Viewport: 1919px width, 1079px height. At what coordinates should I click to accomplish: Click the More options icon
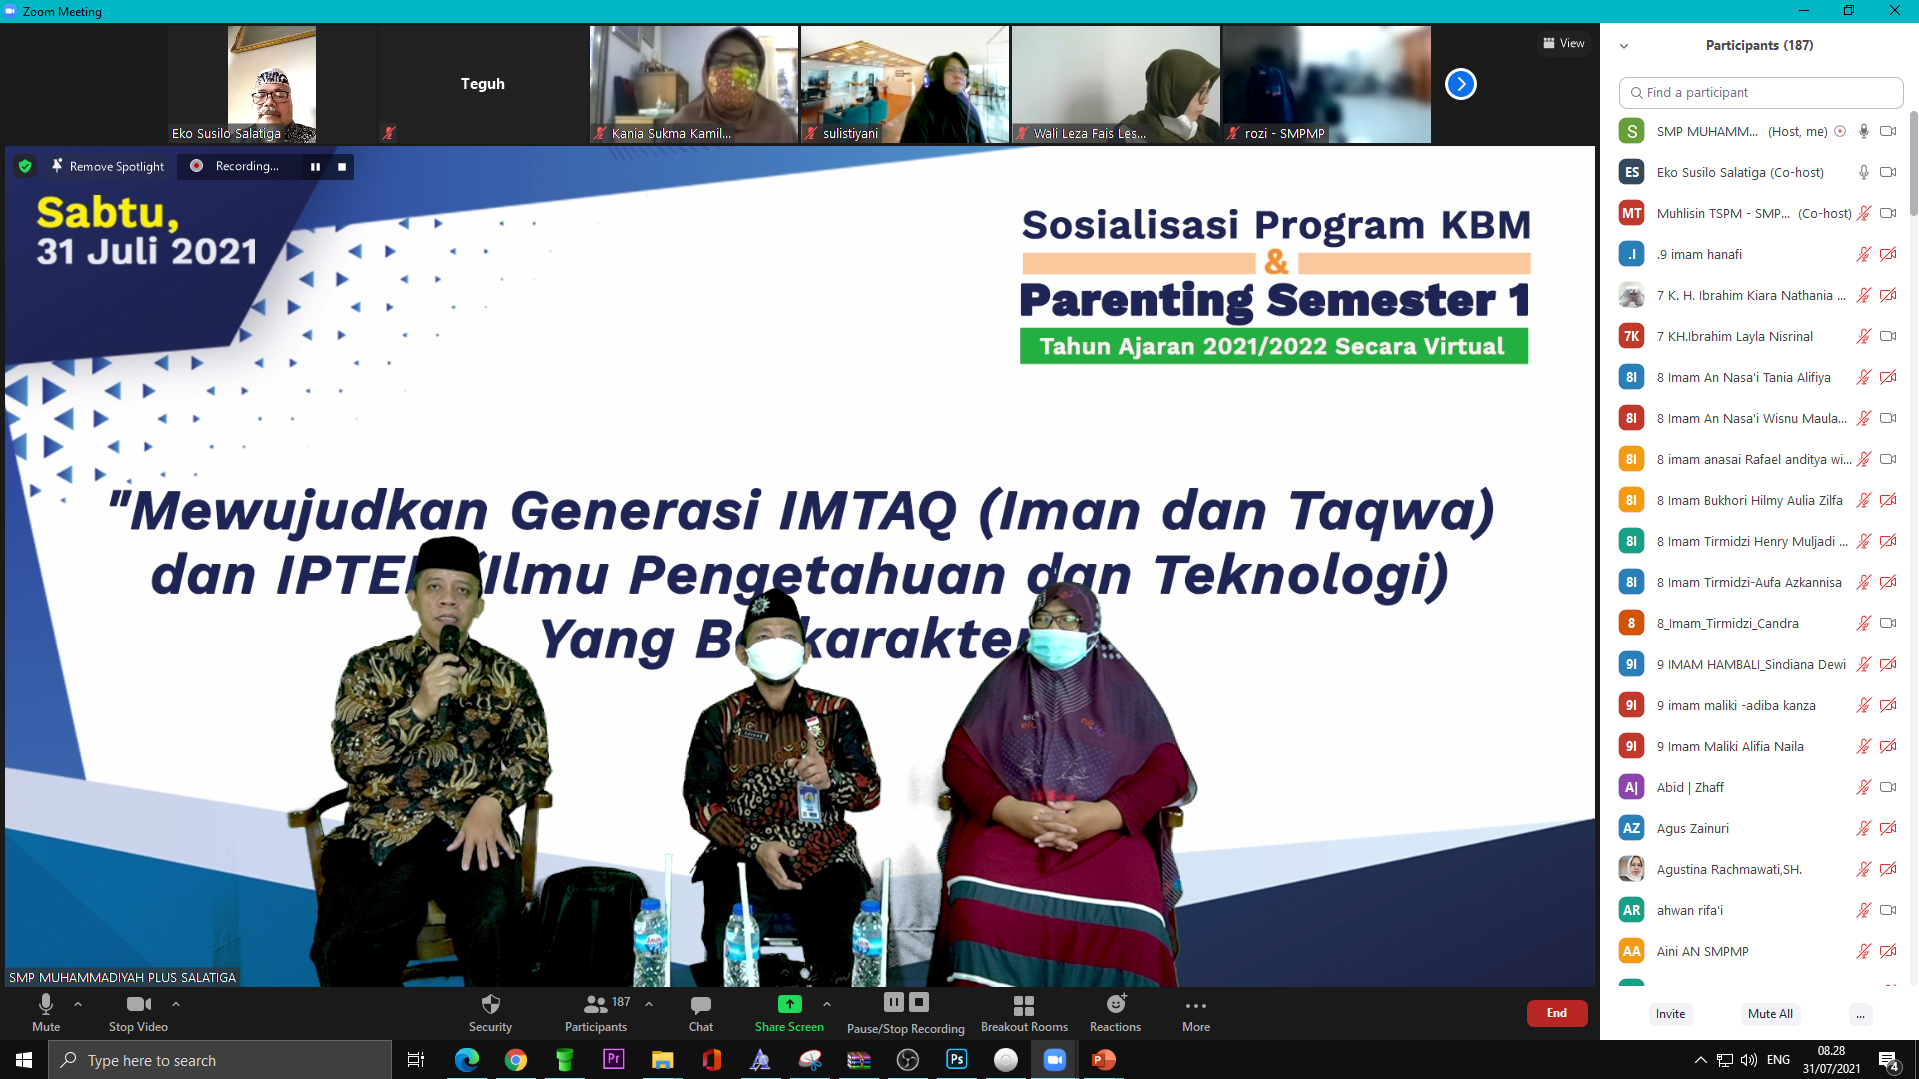(x=1195, y=1006)
